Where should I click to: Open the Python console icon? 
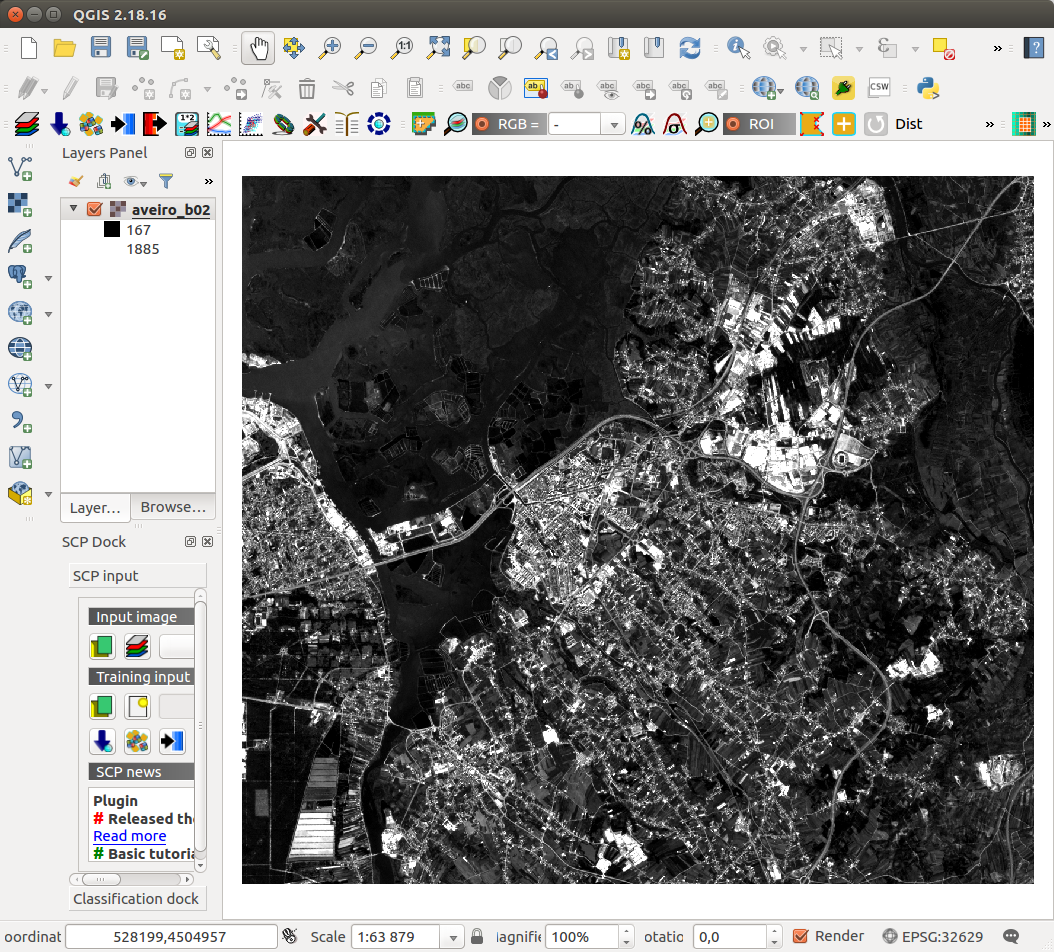point(928,88)
